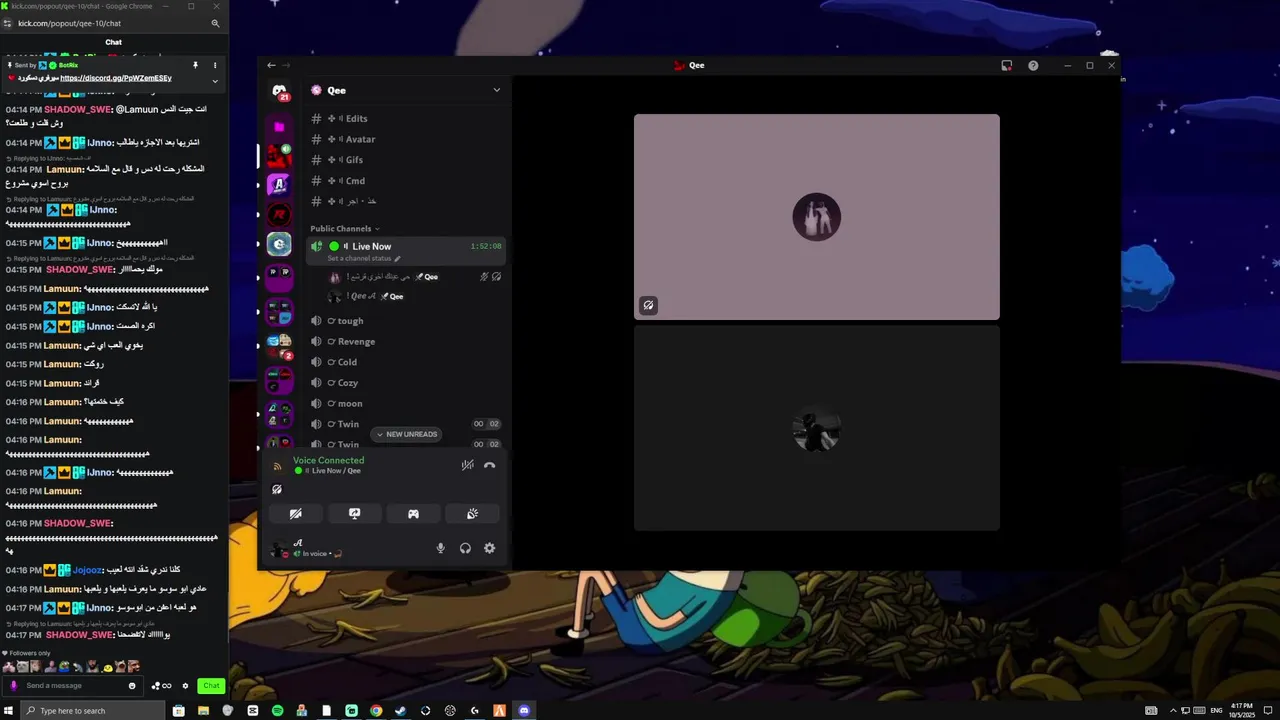The width and height of the screenshot is (1280, 720).
Task: Select the teal 'C' server icon
Action: 279,244
